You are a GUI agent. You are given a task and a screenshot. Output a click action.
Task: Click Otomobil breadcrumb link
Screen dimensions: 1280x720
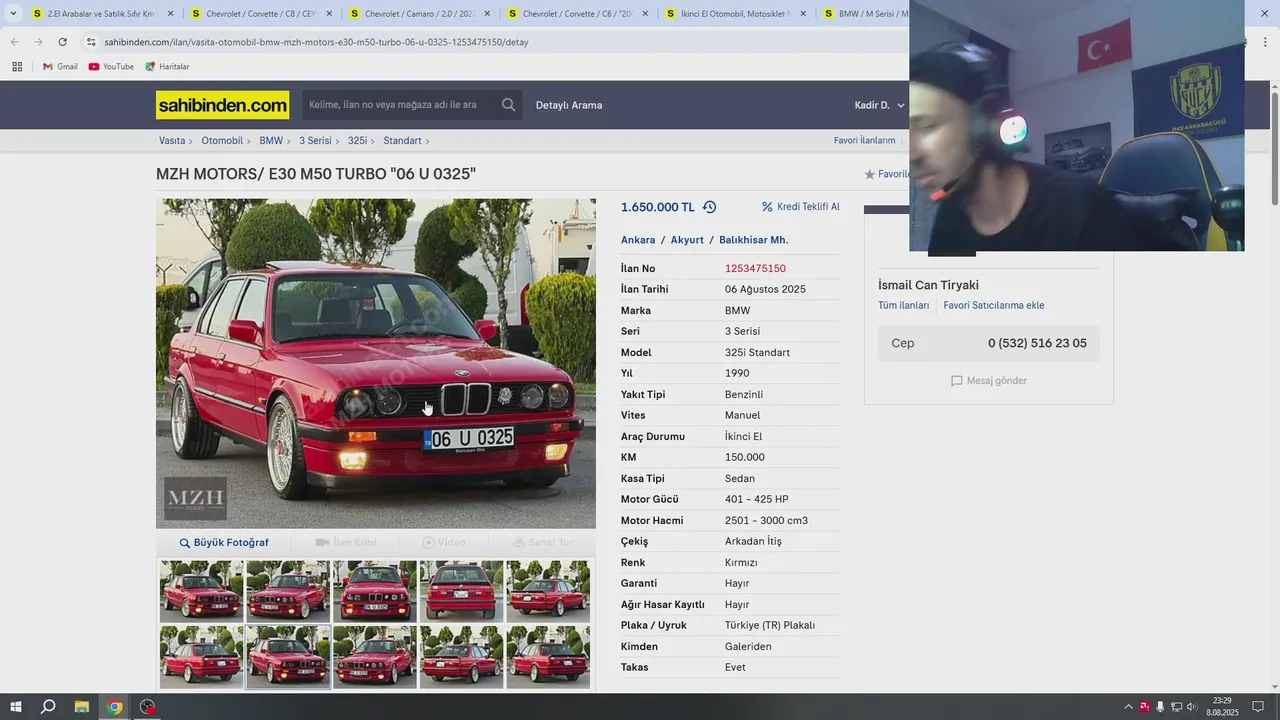(222, 141)
